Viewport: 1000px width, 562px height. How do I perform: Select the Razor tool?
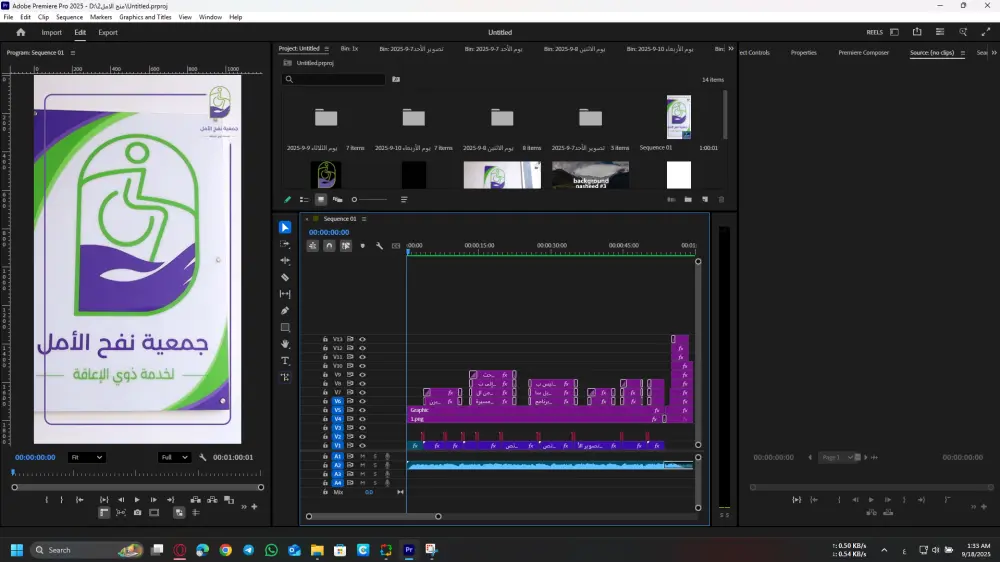tap(285, 277)
